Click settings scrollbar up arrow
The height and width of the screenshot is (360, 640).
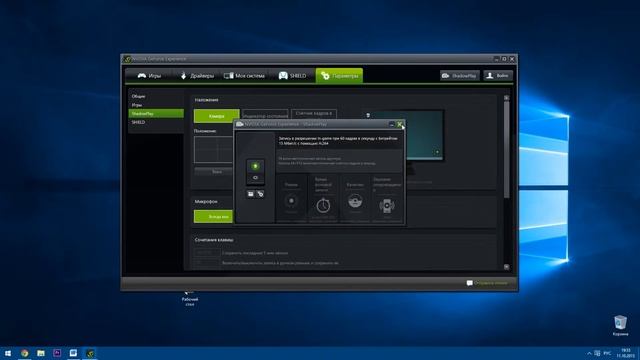click(507, 98)
